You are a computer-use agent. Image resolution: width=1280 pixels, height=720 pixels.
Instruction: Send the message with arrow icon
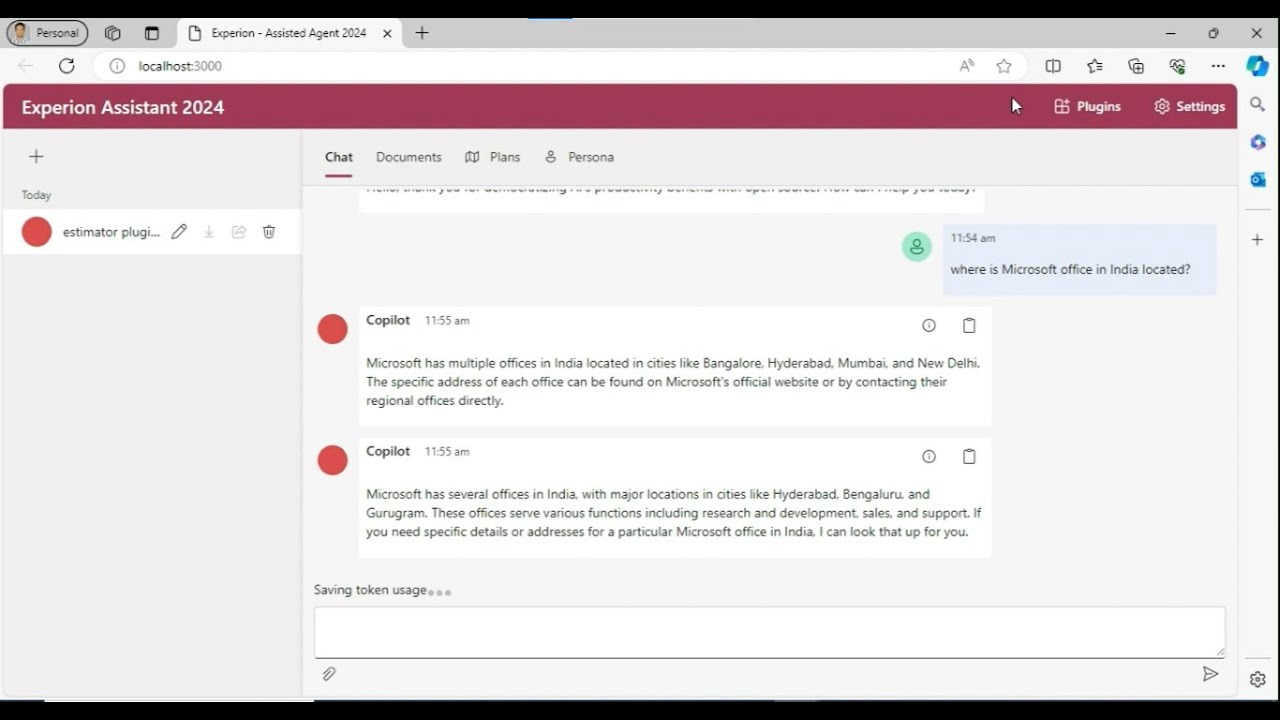(1210, 674)
